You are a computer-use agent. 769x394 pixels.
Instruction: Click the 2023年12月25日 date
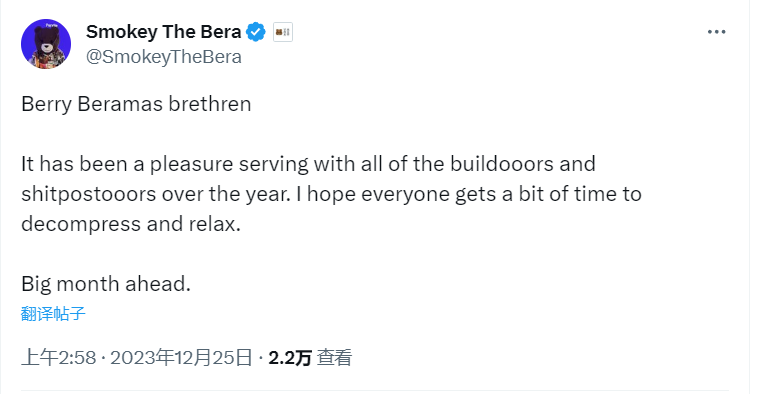coord(181,358)
